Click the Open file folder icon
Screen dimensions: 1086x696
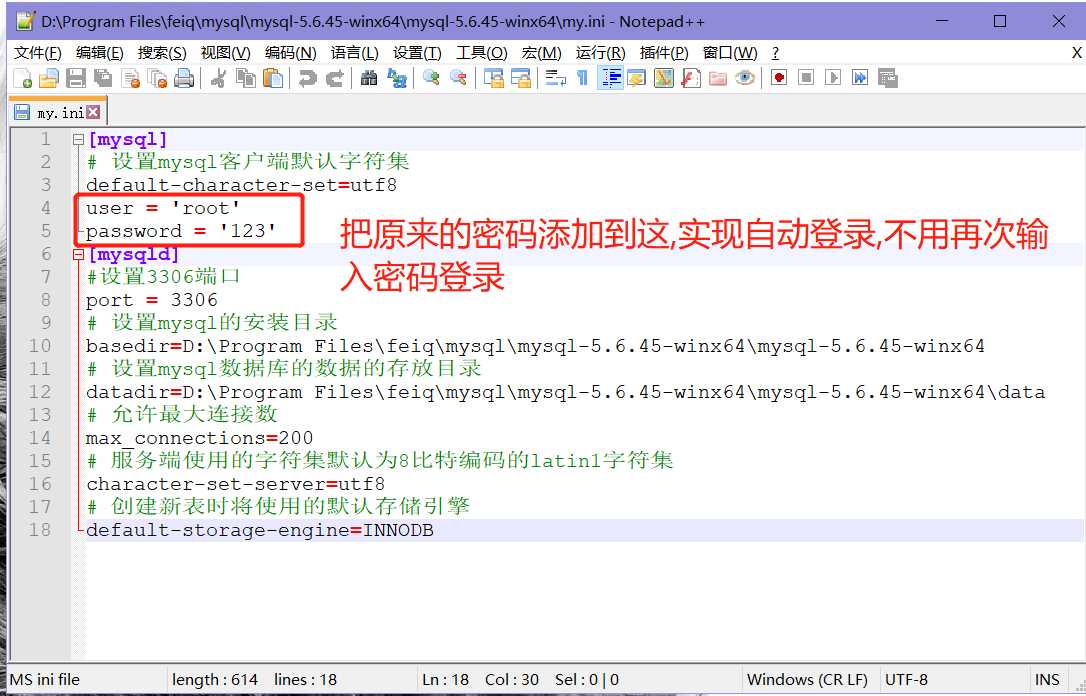tap(48, 78)
